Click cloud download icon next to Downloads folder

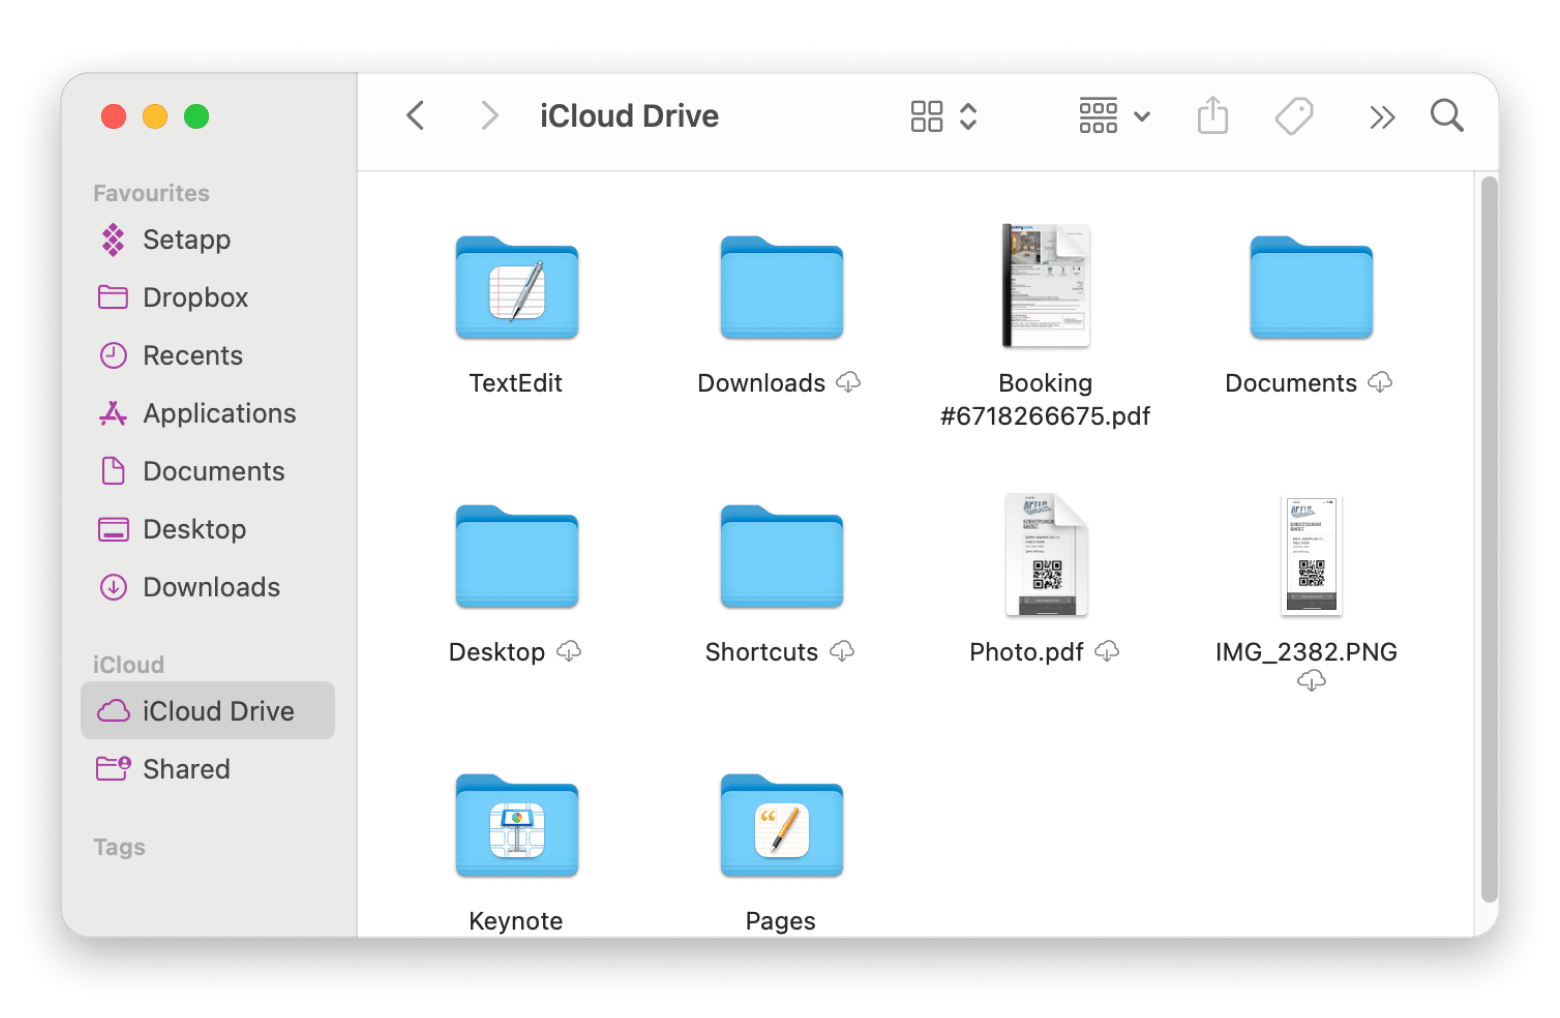click(848, 383)
